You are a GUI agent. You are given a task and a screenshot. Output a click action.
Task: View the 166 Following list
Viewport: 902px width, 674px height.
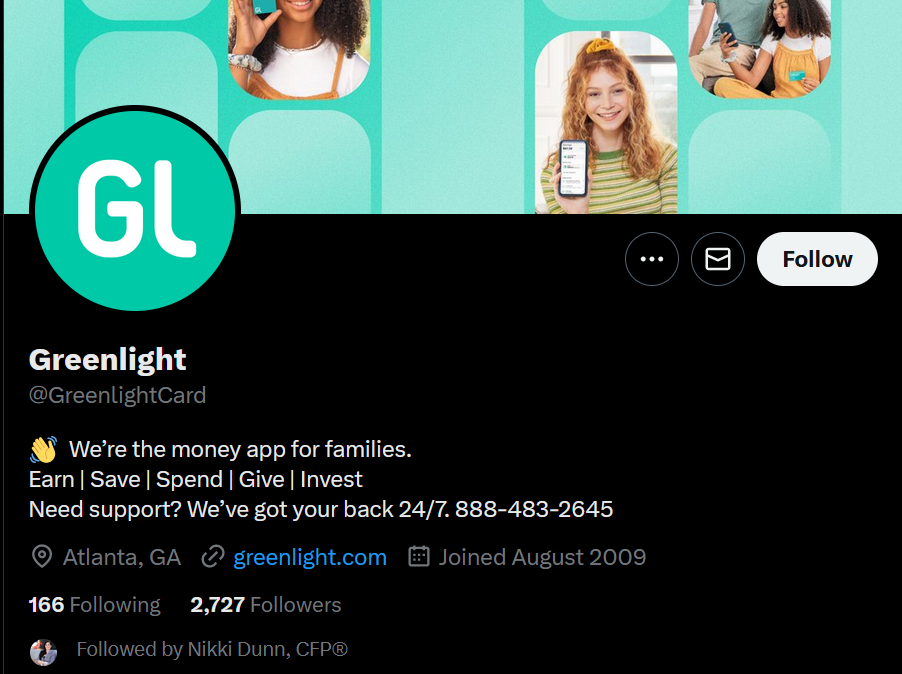click(94, 604)
